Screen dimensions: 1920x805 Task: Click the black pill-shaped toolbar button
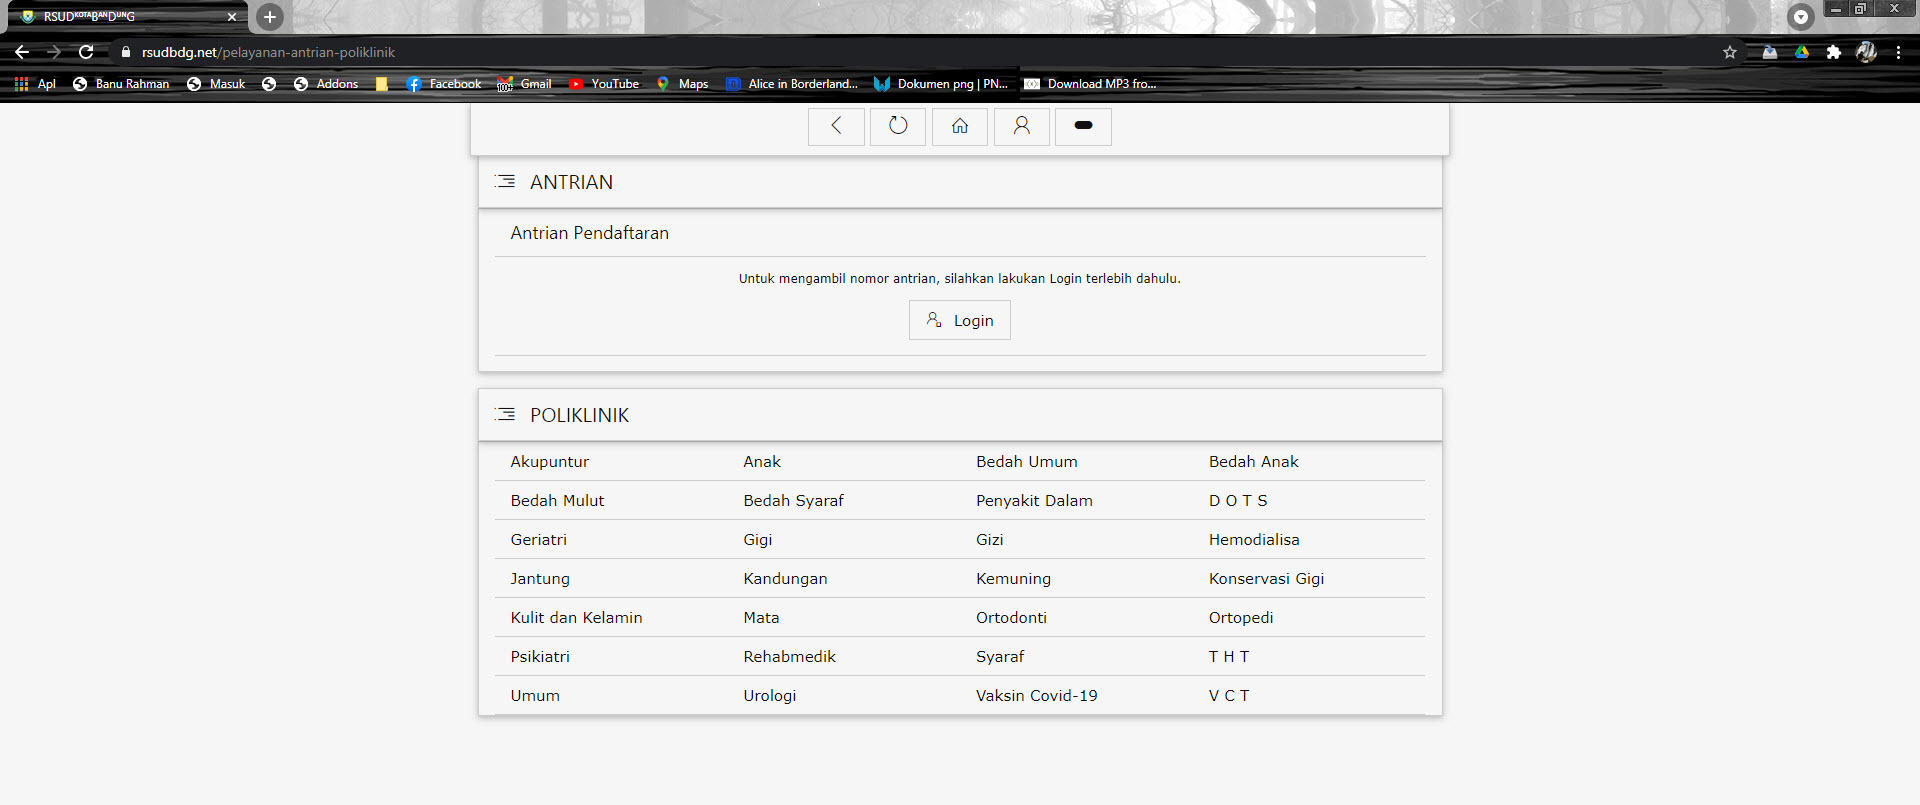(1083, 126)
